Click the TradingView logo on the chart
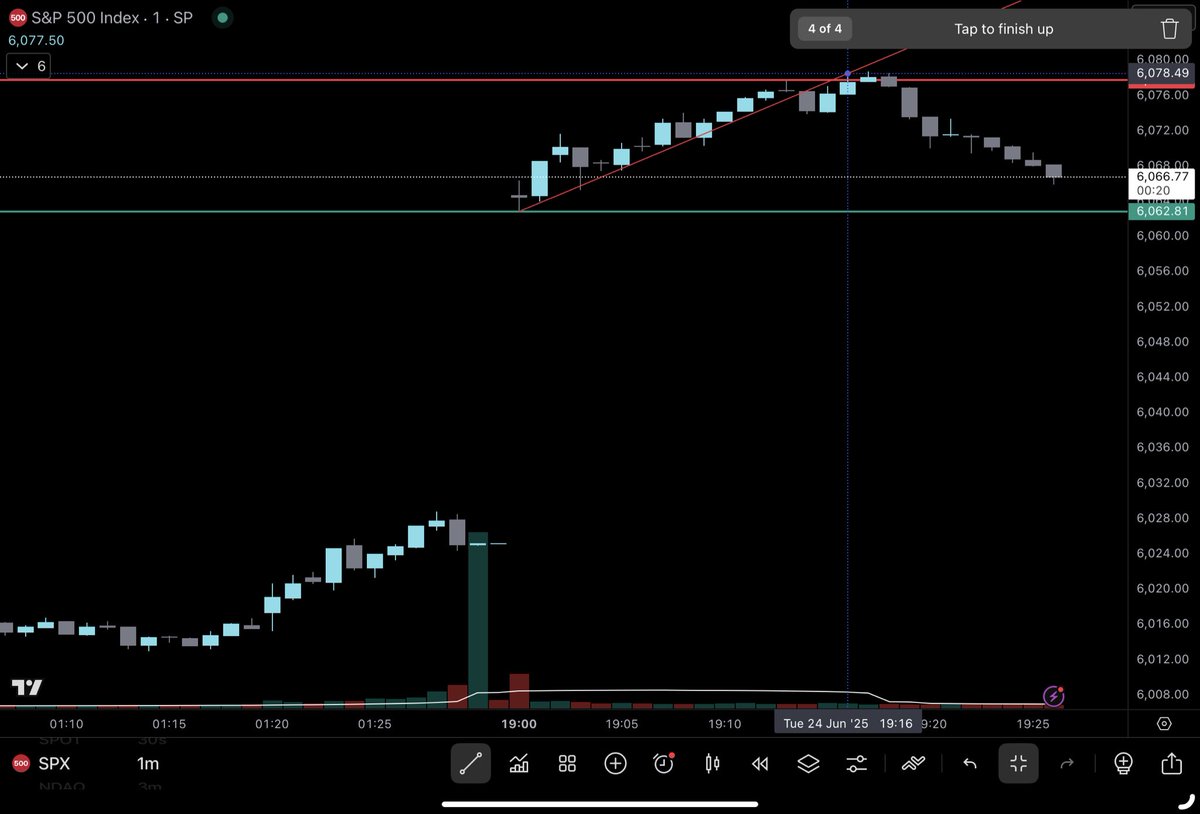This screenshot has height=814, width=1200. tap(27, 687)
